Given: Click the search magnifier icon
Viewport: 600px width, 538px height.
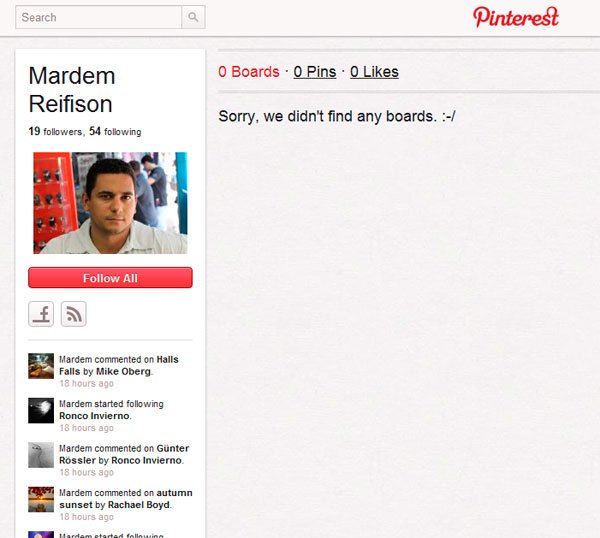Looking at the screenshot, I should pyautogui.click(x=193, y=17).
